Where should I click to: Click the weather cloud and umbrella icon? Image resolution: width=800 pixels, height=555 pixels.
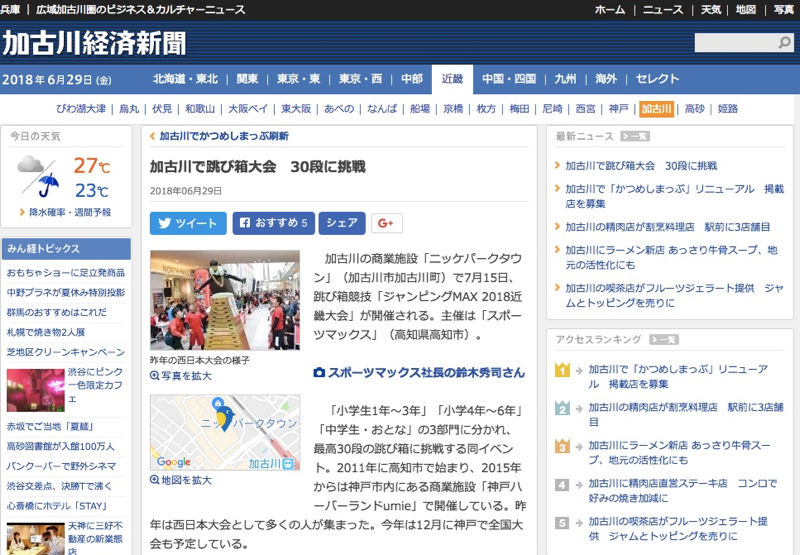pos(38,176)
